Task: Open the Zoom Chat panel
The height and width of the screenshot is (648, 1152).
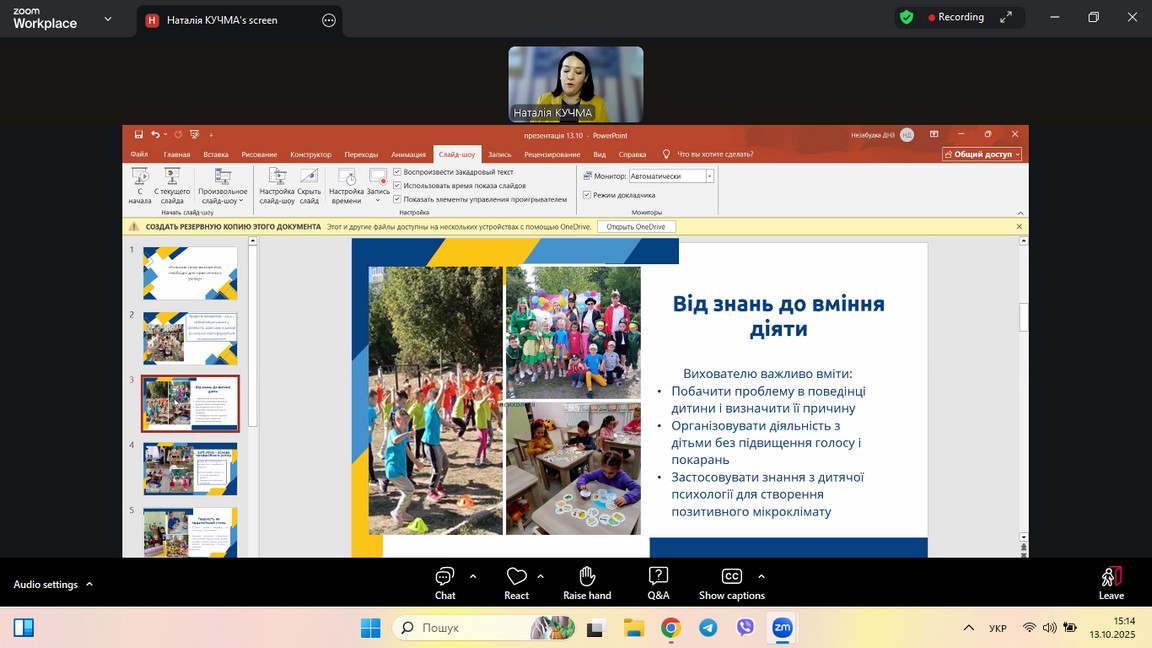Action: 445,577
